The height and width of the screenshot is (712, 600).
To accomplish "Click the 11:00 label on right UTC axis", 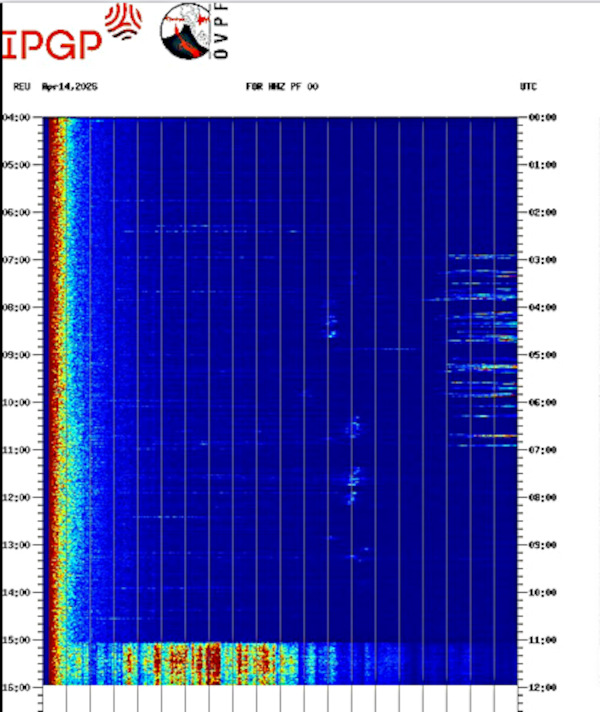I will tap(541, 639).
